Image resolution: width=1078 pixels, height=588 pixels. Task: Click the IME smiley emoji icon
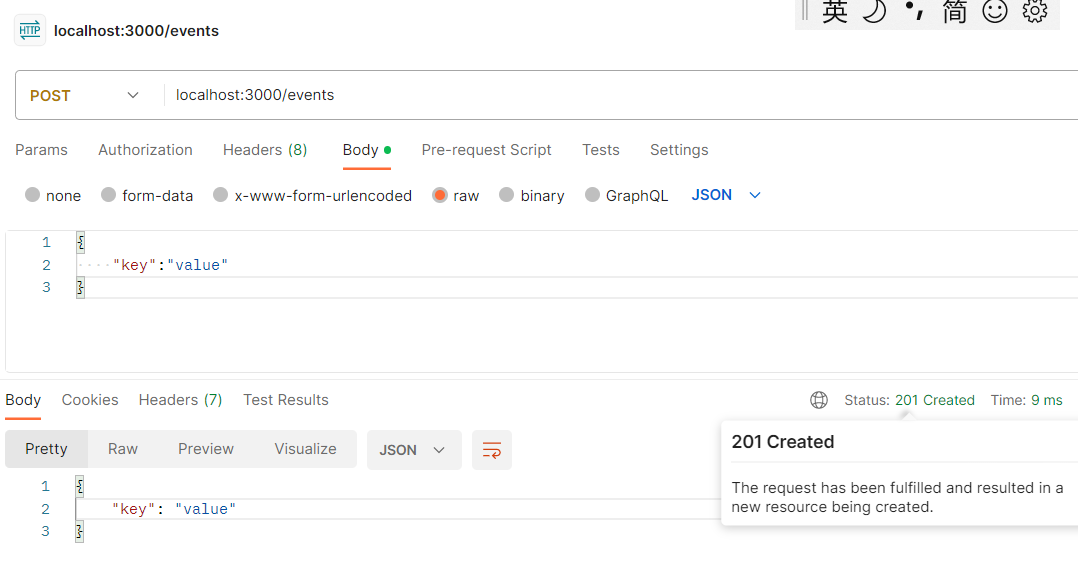(x=994, y=12)
